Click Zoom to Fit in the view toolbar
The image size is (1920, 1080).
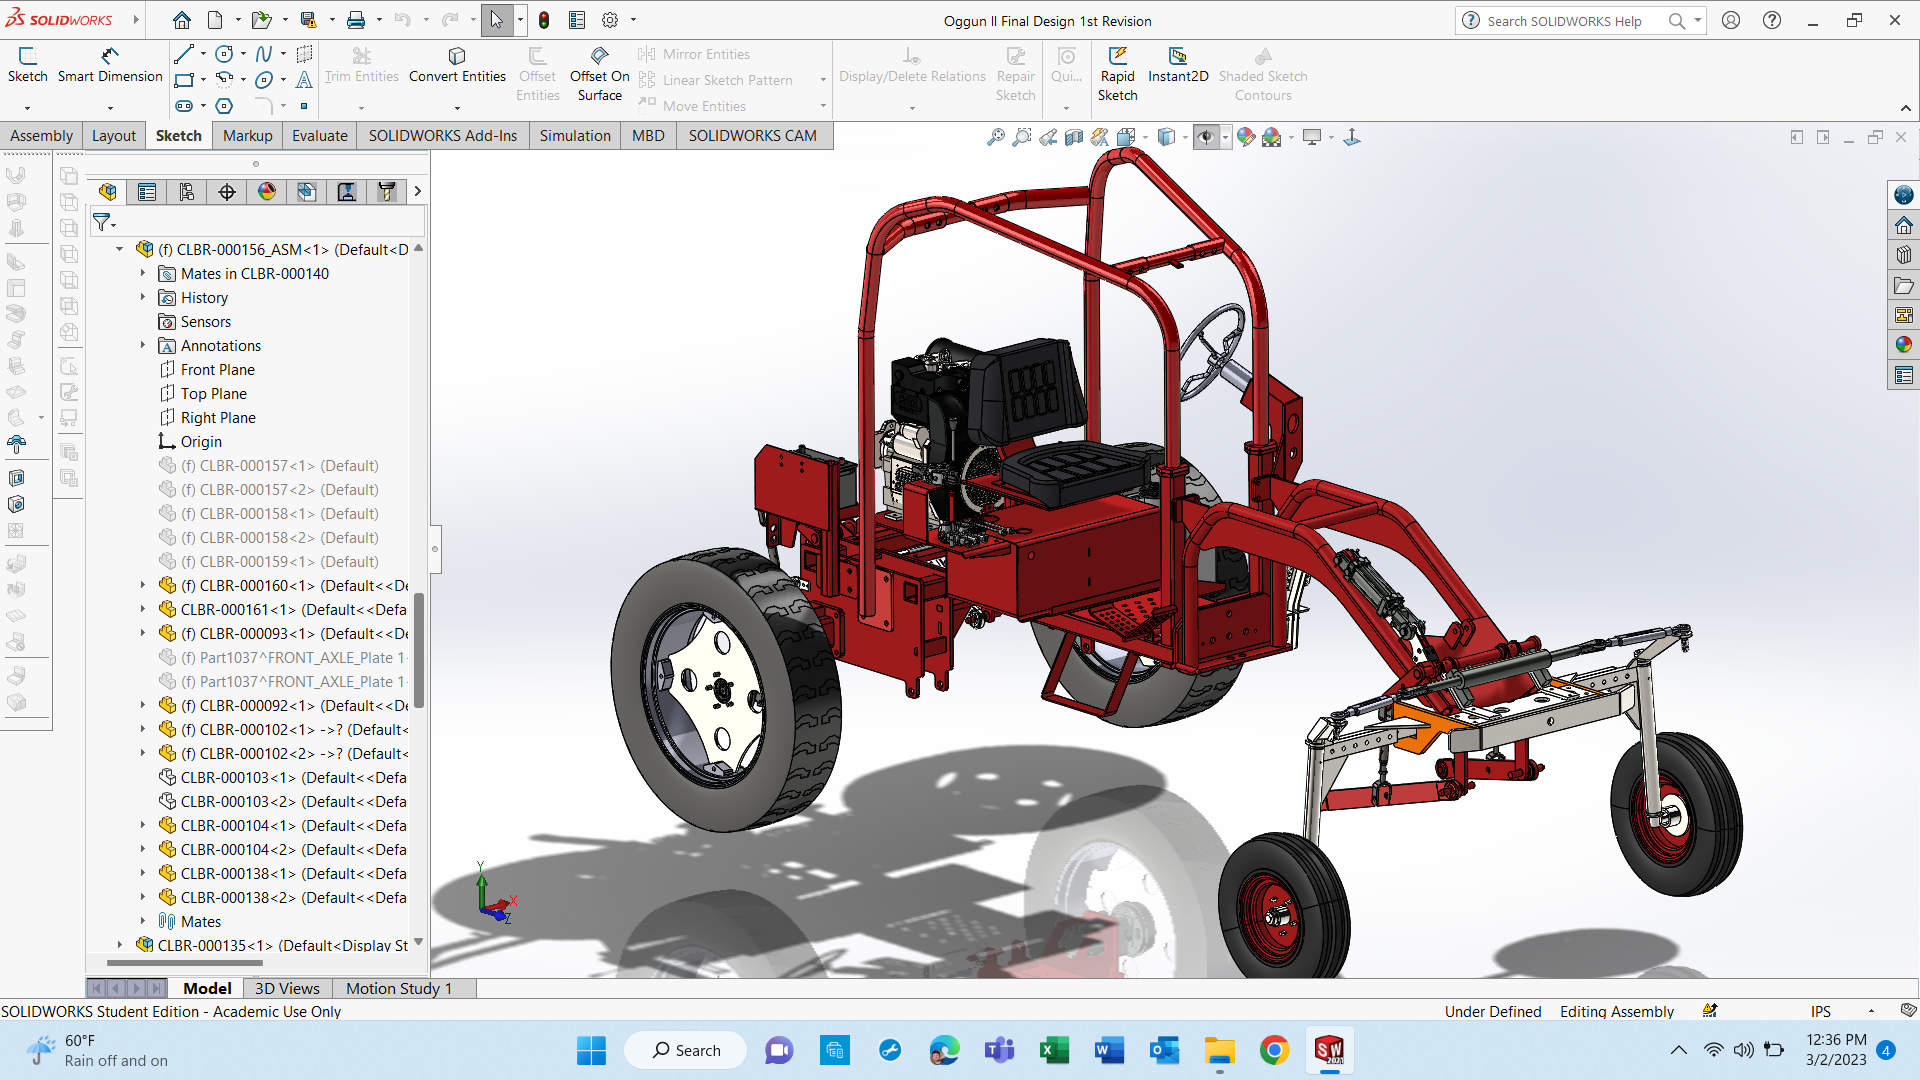coord(995,137)
